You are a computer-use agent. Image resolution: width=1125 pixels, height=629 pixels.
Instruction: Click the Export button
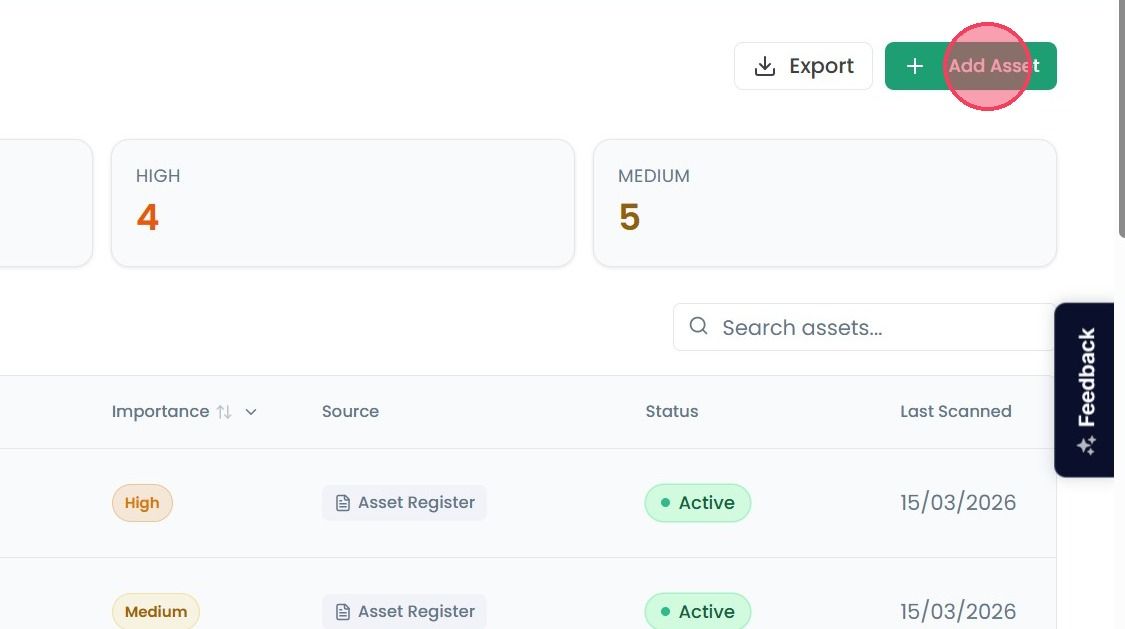[x=803, y=66]
